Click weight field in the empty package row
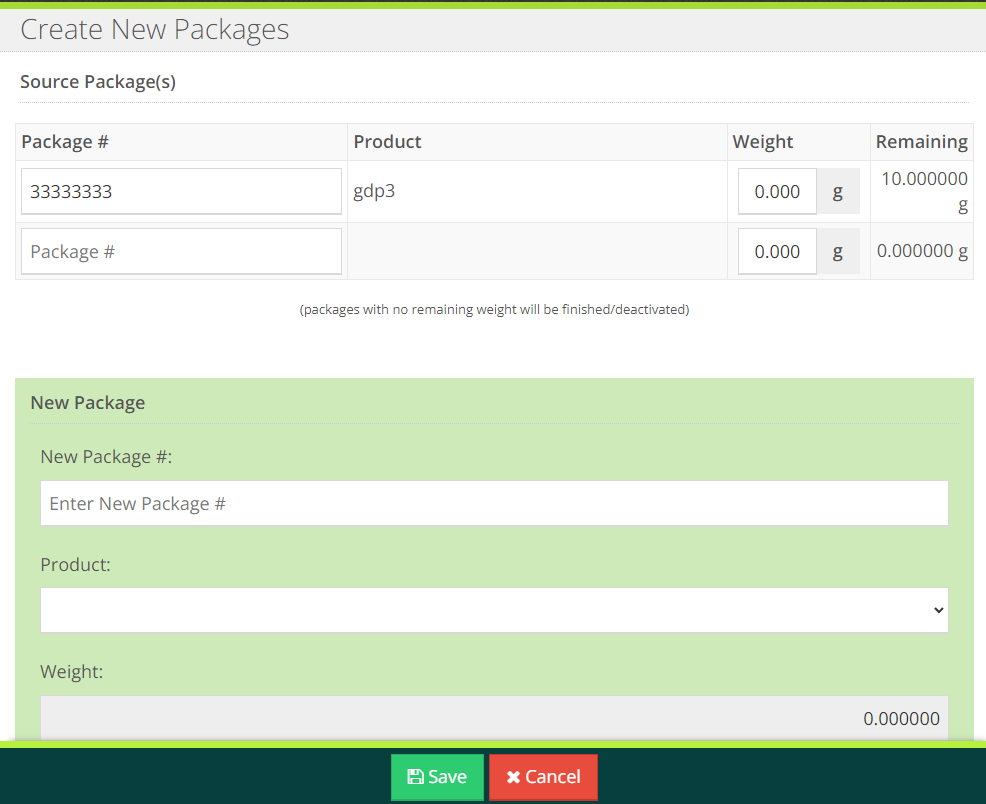The image size is (986, 804). click(x=777, y=251)
